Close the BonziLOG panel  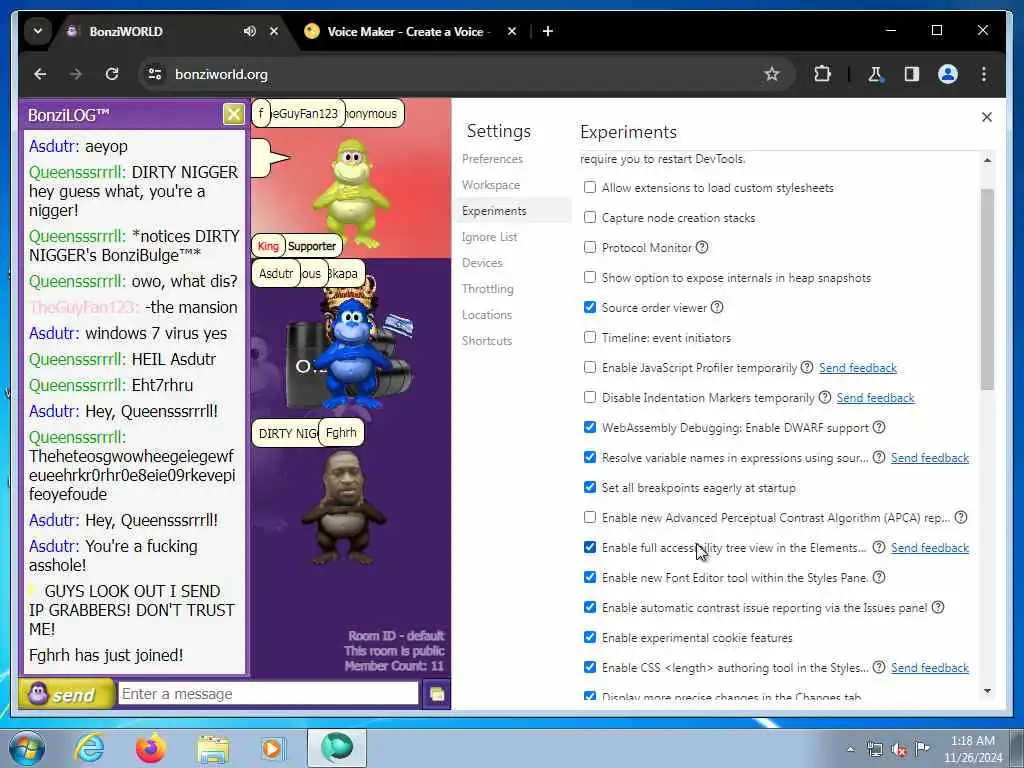pyautogui.click(x=233, y=114)
